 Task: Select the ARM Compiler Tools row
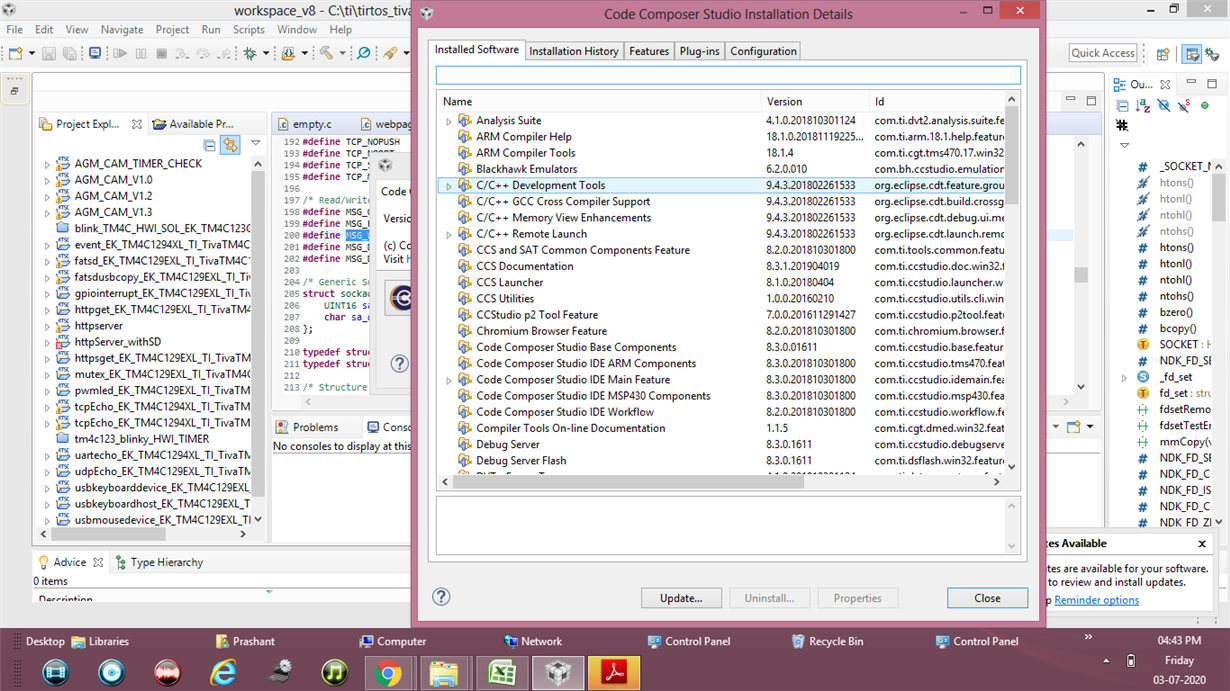point(722,153)
